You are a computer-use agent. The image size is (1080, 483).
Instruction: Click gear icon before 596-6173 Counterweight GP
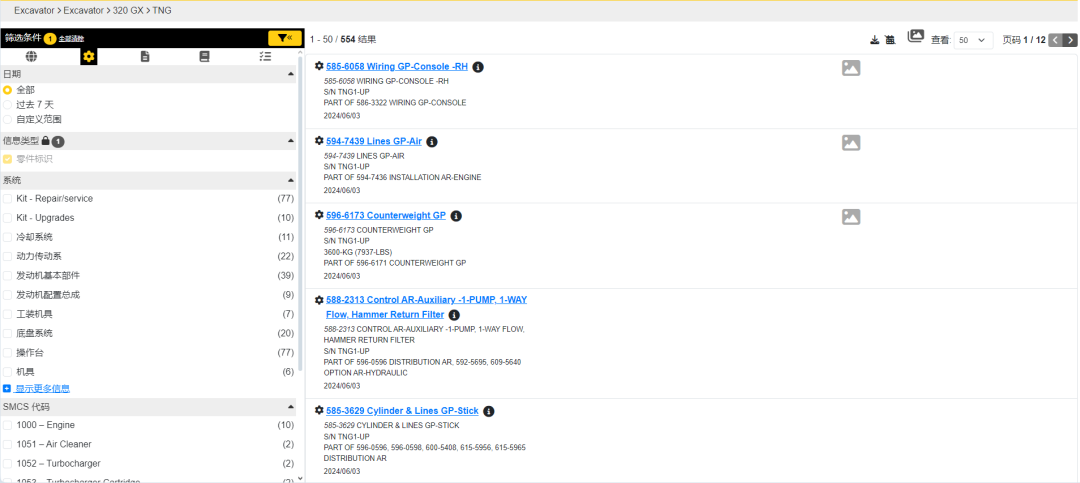[319, 215]
